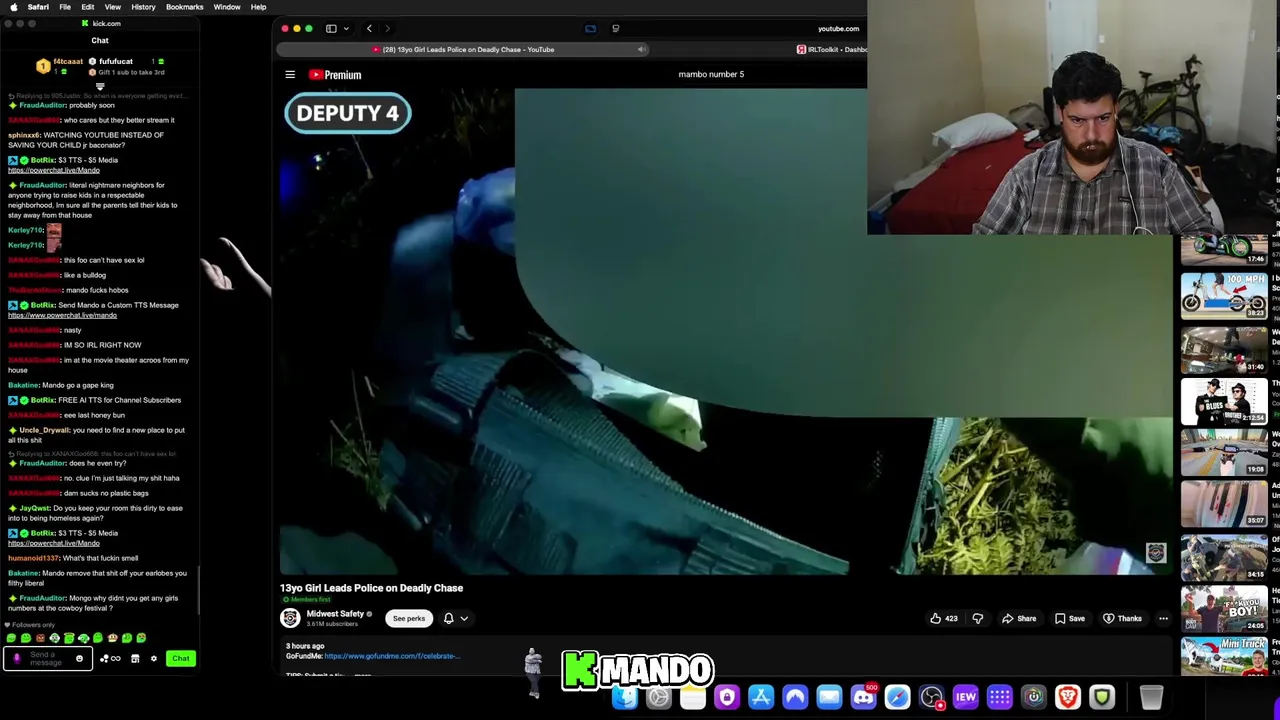
Task: Go back with Safari back arrow
Action: 369,29
